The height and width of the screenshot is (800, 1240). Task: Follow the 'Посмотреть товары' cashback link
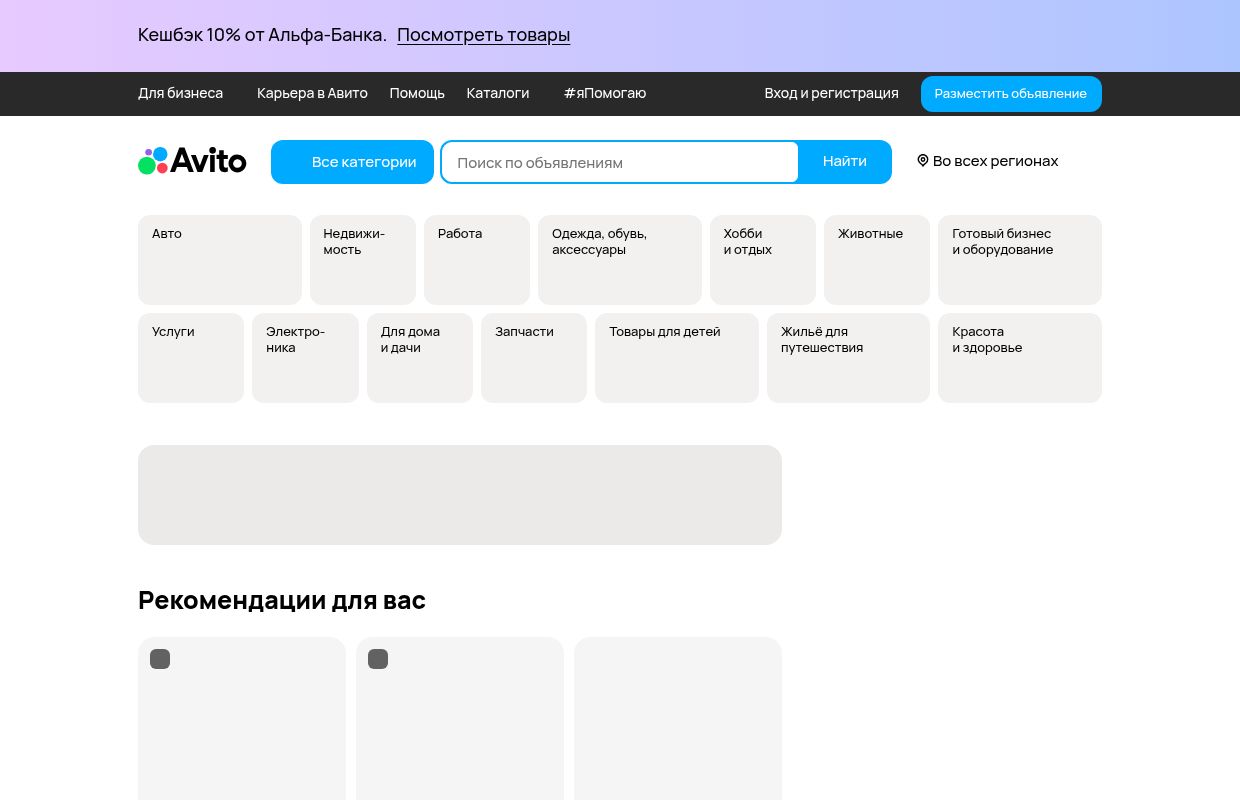[483, 34]
